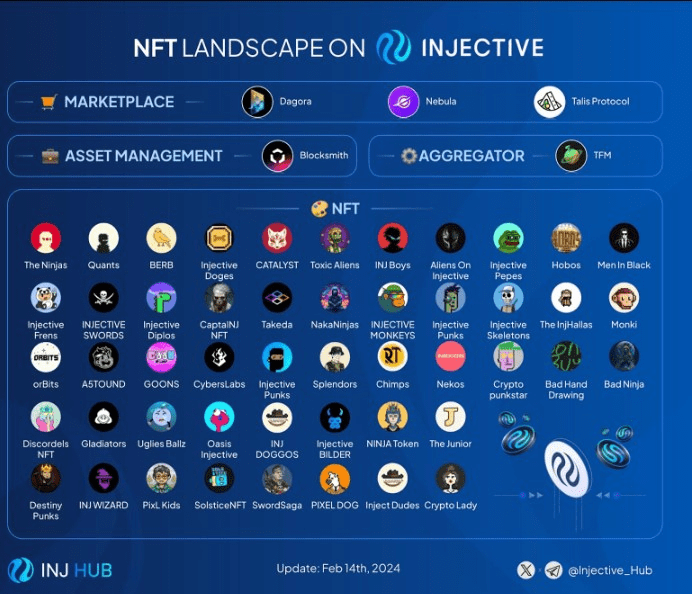Screen dimensions: 692x594
Task: Select the Injective Pepes frog icon
Action: (x=508, y=238)
